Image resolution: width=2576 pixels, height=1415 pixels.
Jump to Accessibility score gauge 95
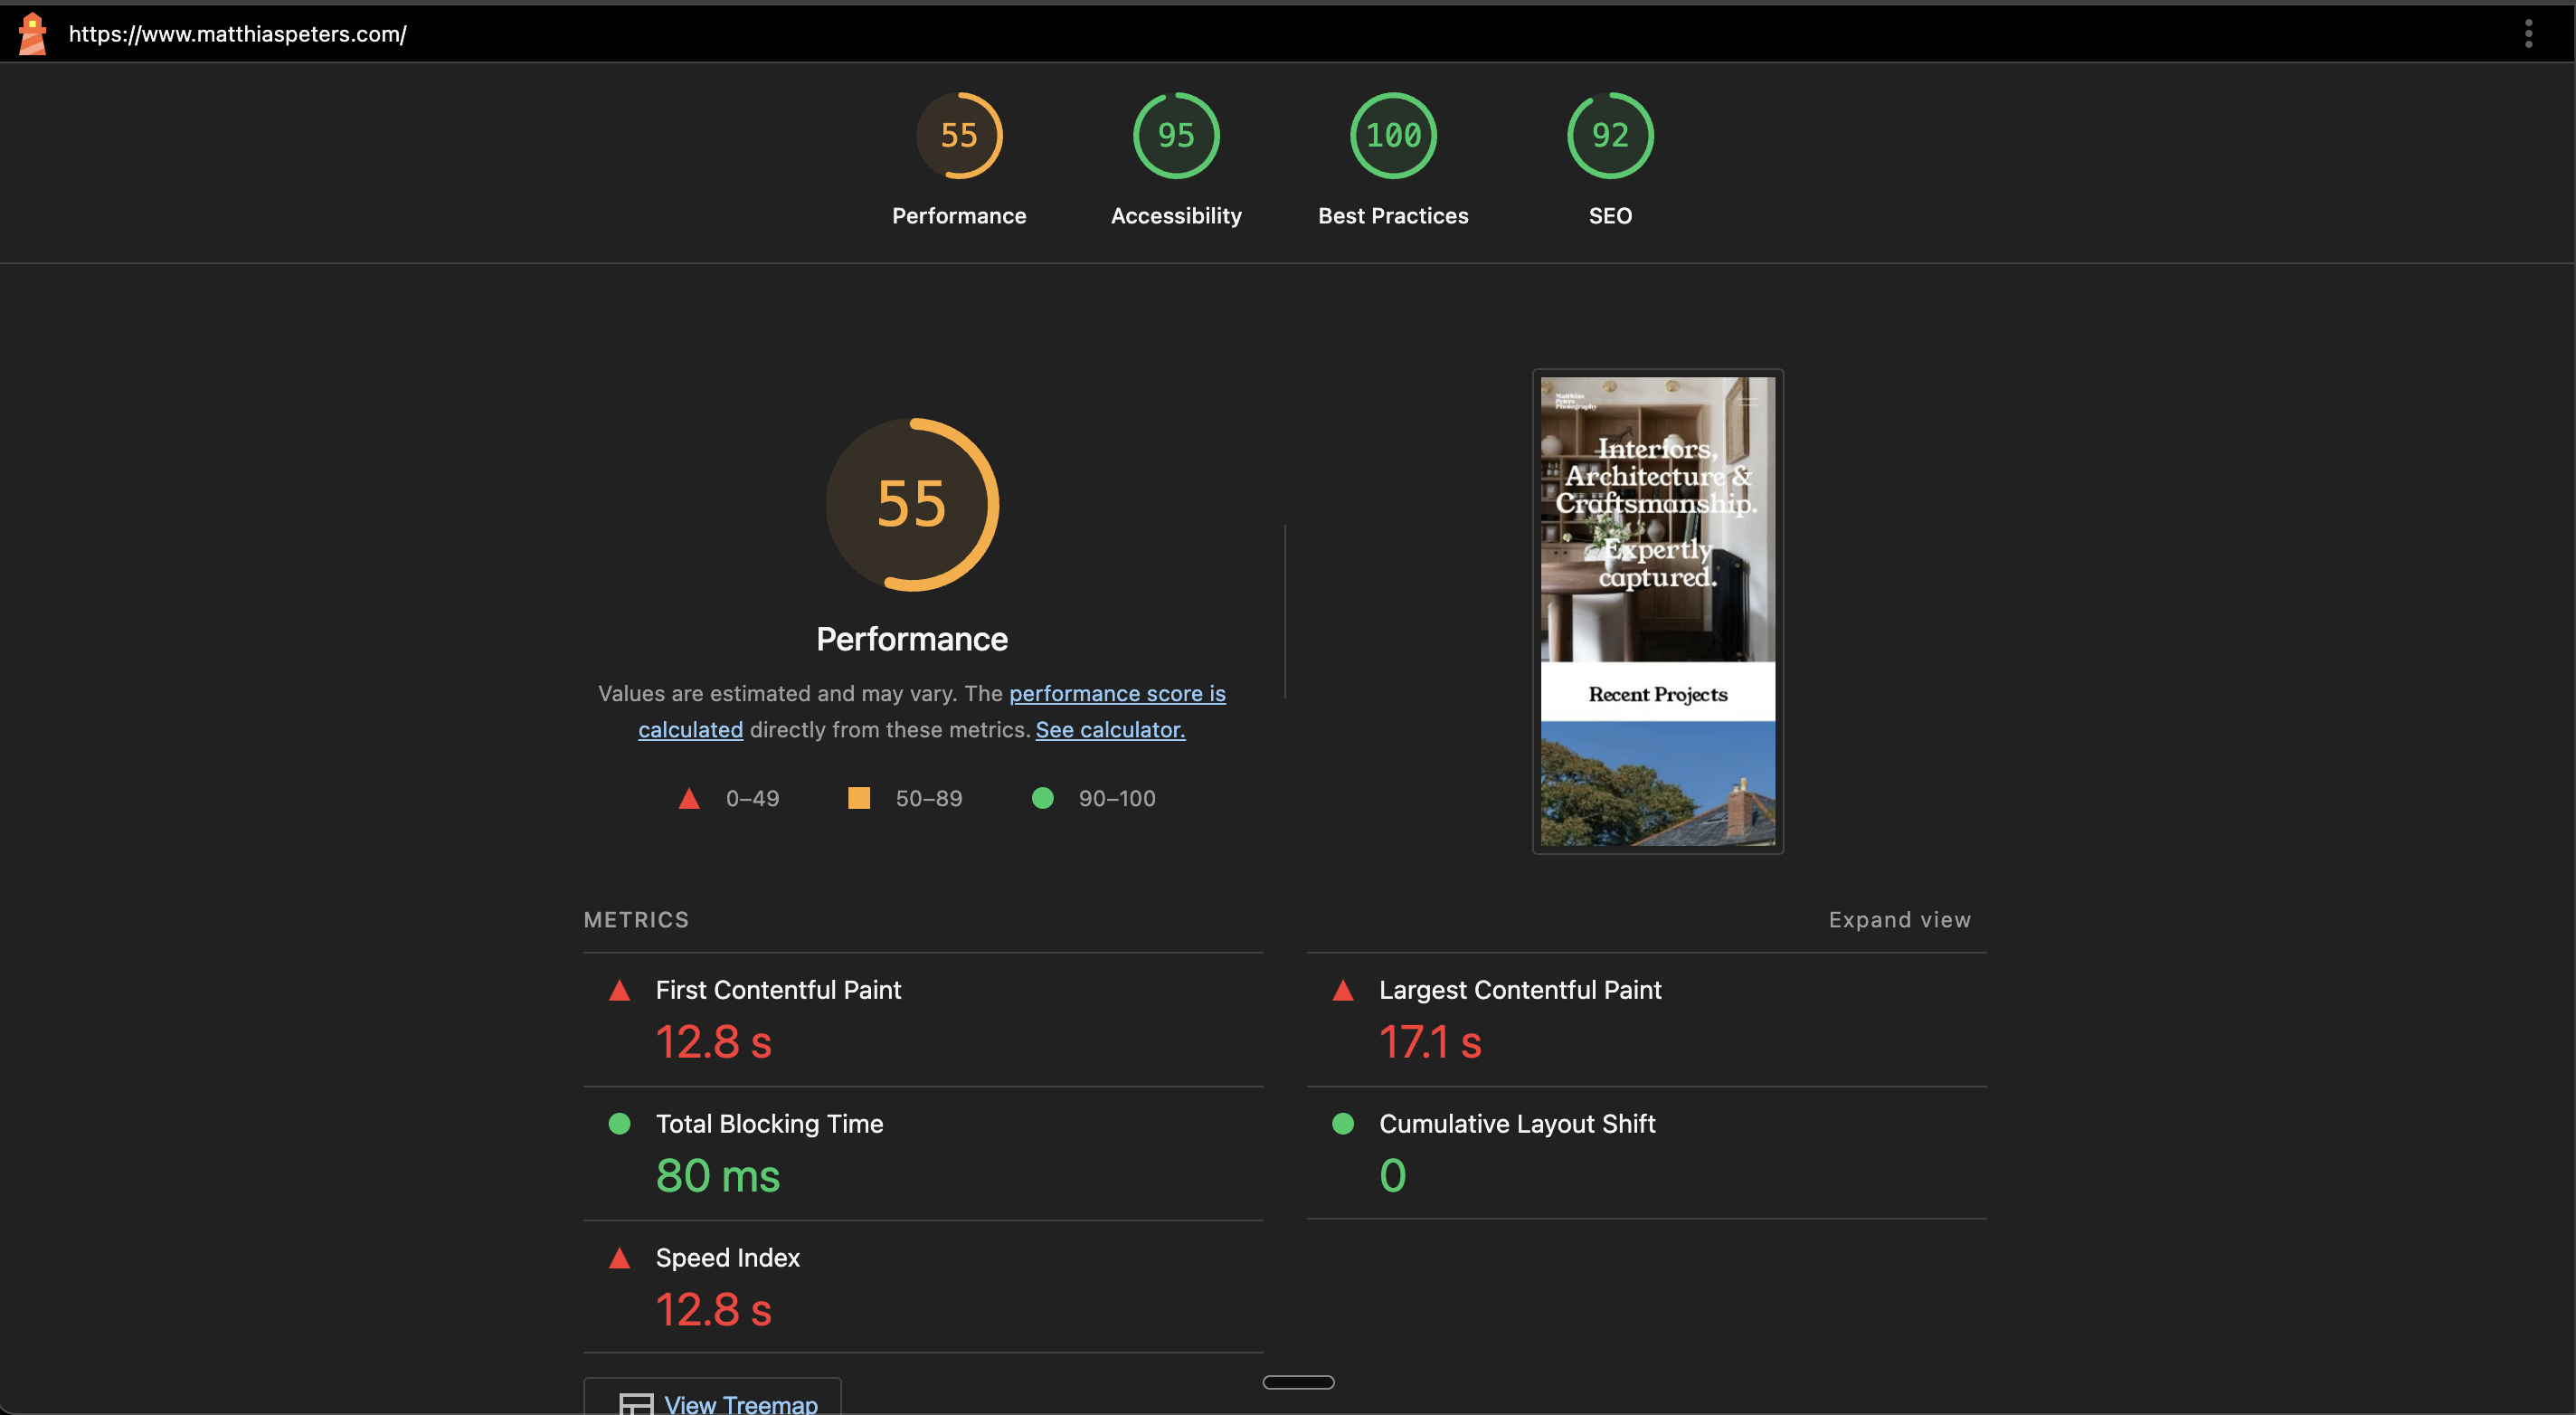[1175, 136]
